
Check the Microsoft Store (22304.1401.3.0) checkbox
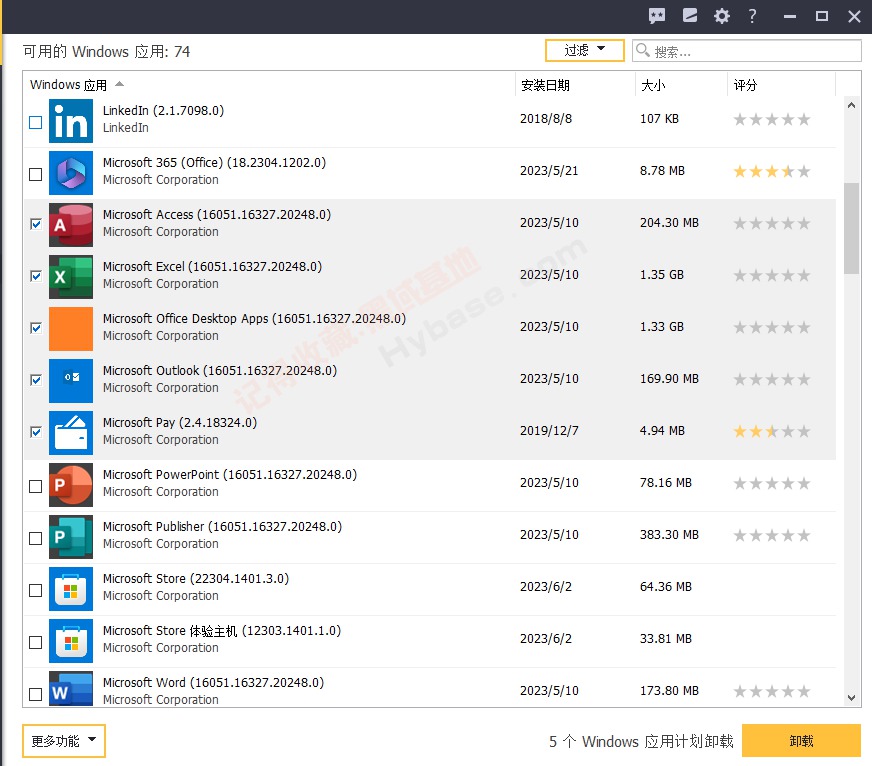pos(36,590)
